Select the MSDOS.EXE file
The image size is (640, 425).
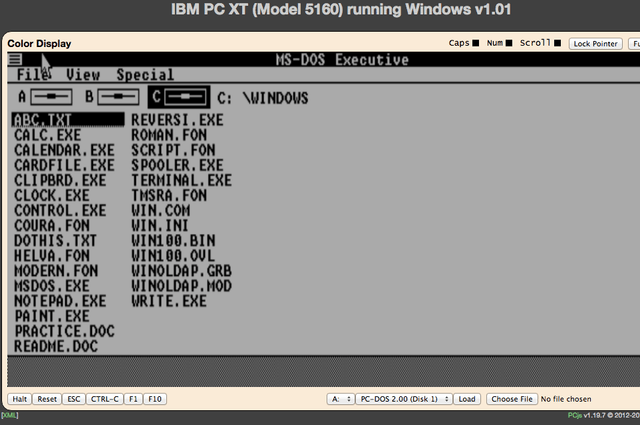pos(52,286)
